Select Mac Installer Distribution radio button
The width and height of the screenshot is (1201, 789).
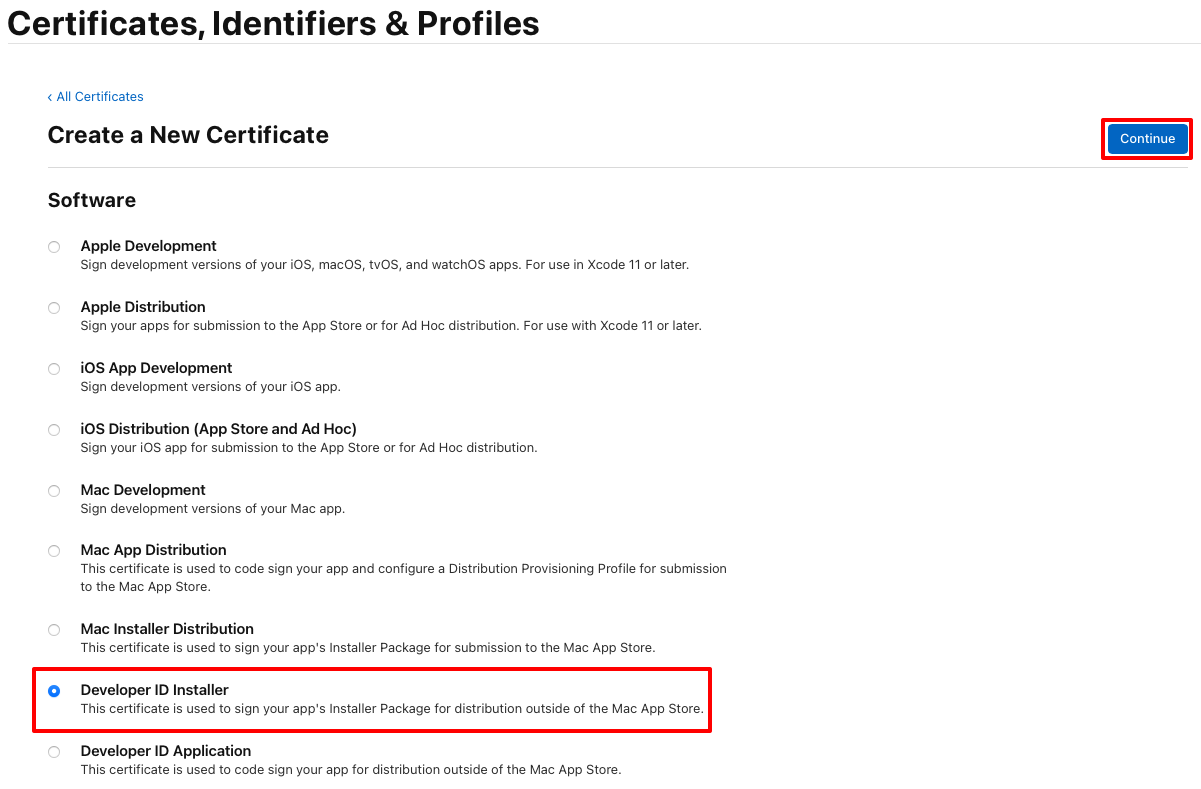[x=54, y=630]
